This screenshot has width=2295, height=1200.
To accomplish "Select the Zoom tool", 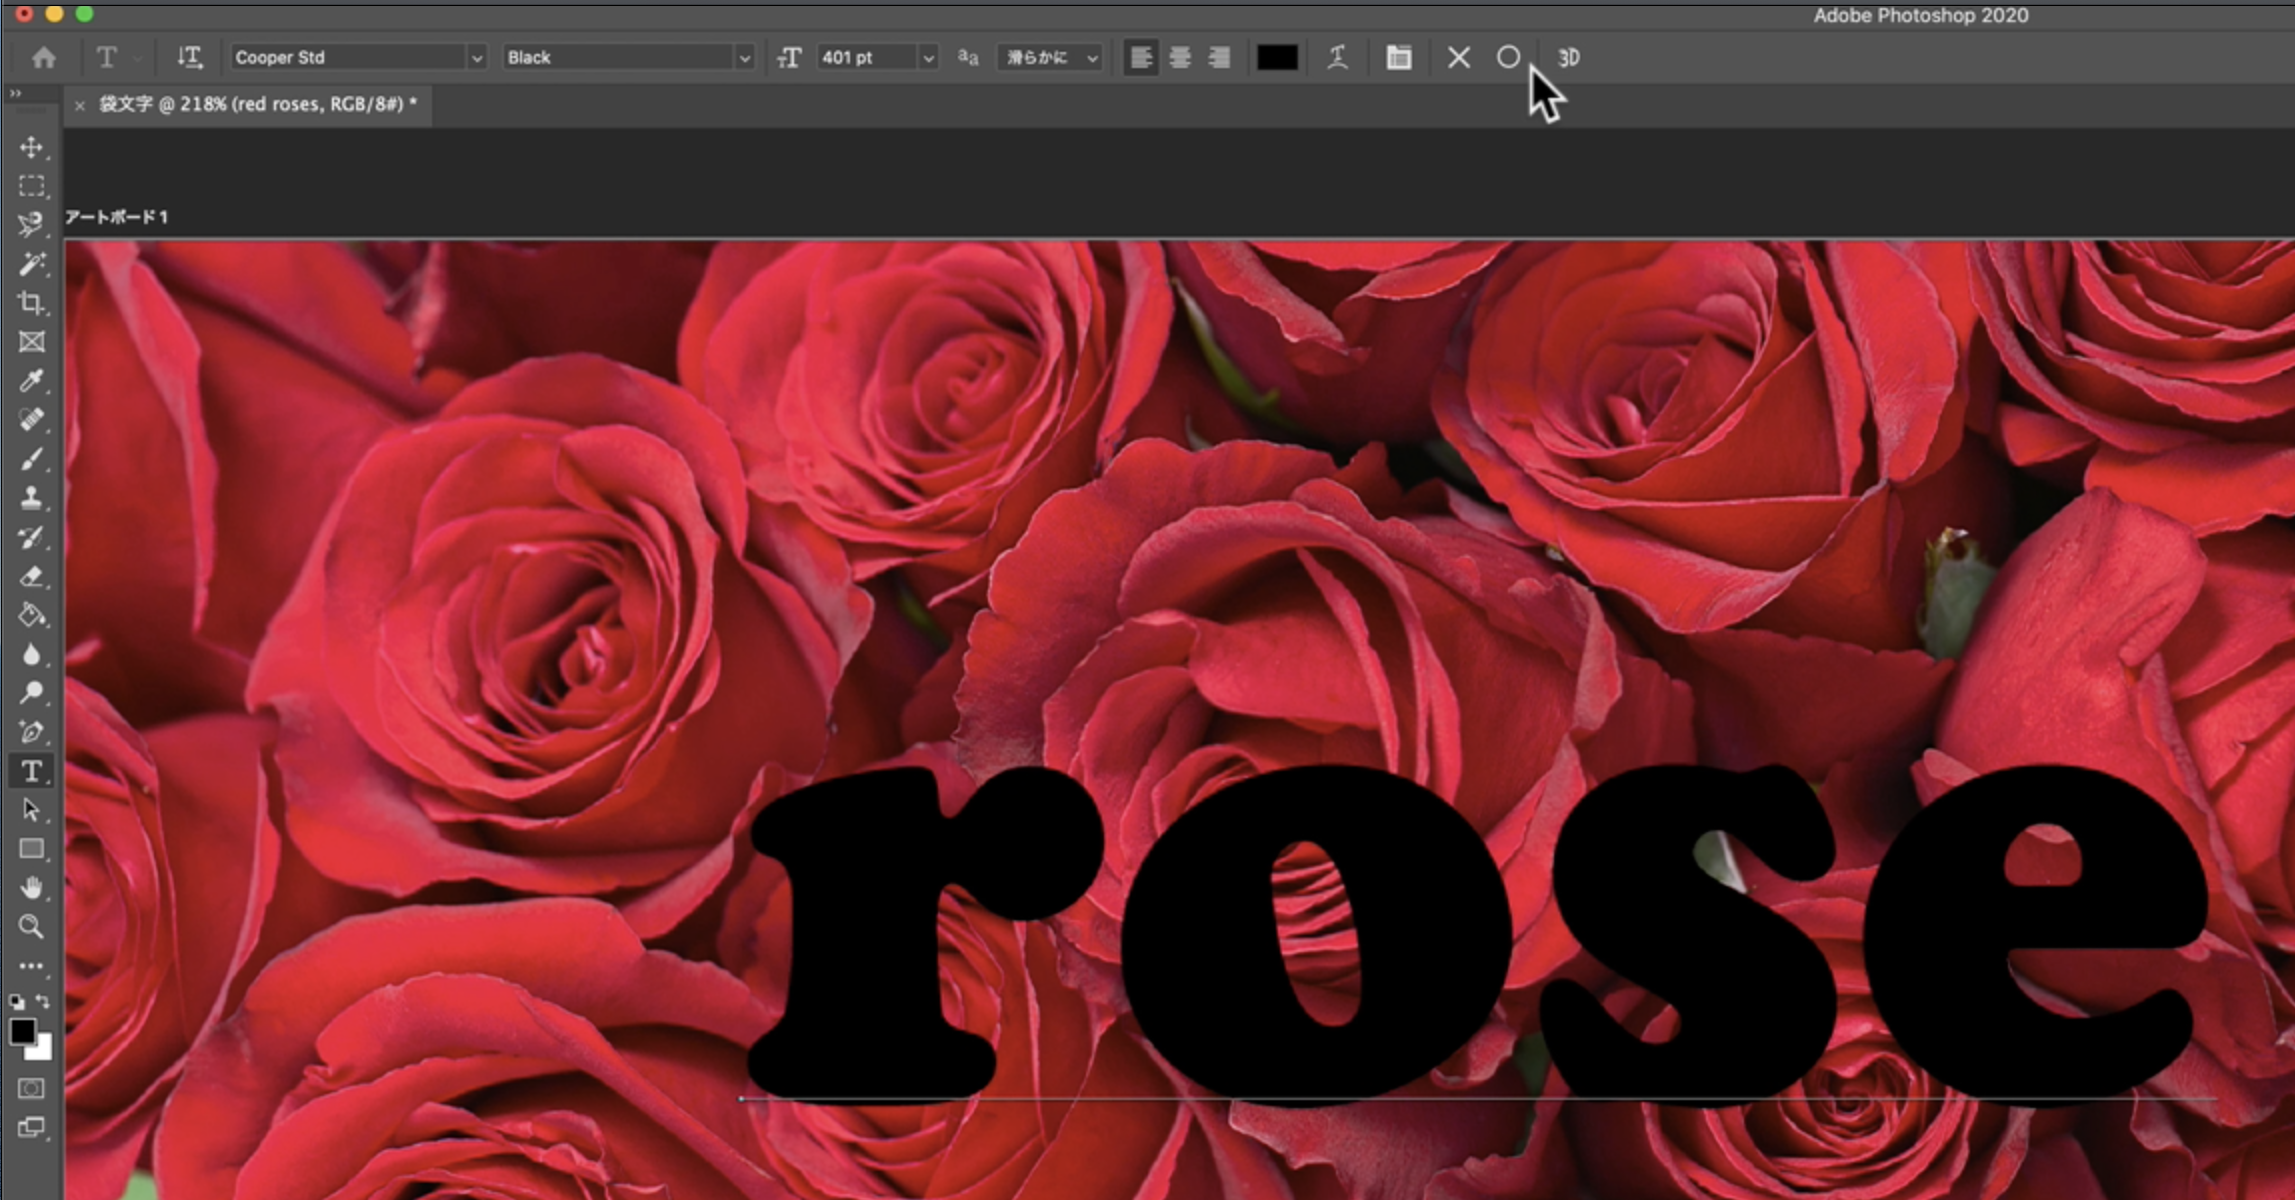I will click(31, 927).
